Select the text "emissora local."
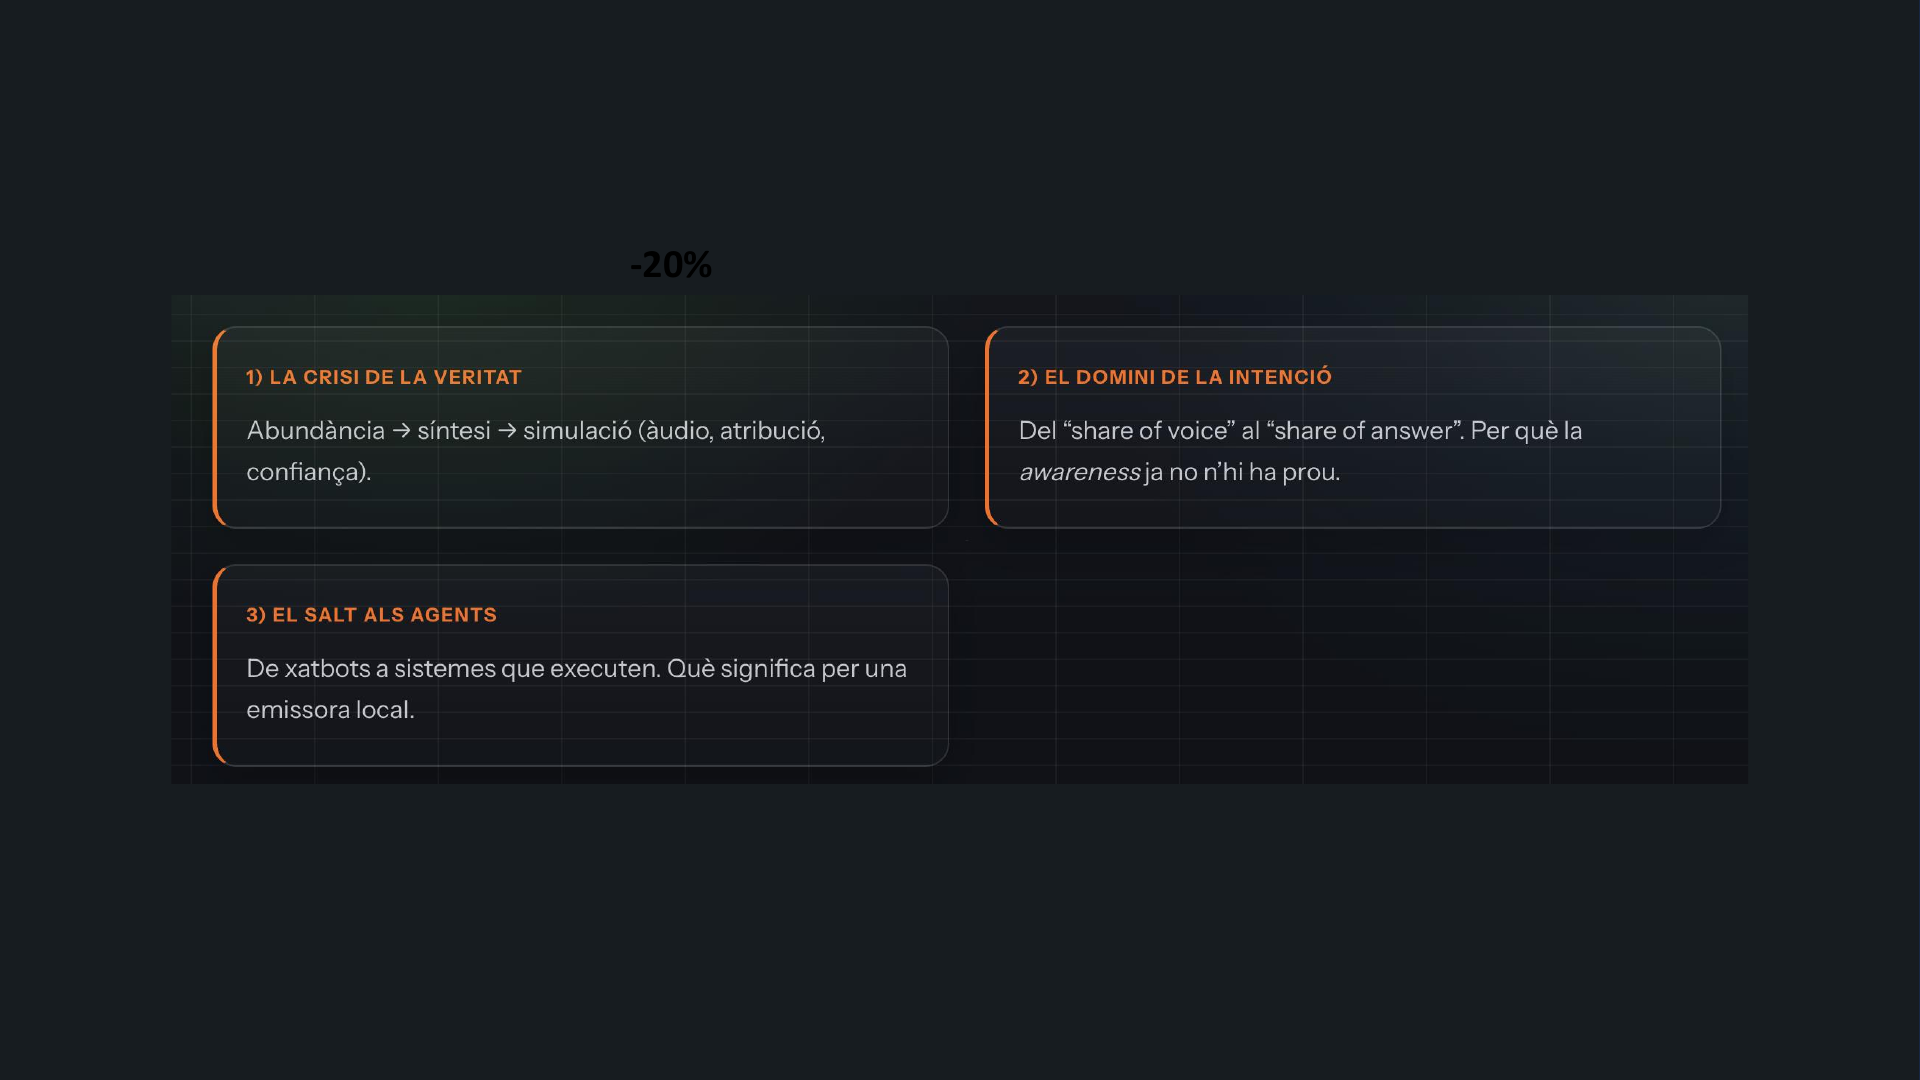 (330, 710)
